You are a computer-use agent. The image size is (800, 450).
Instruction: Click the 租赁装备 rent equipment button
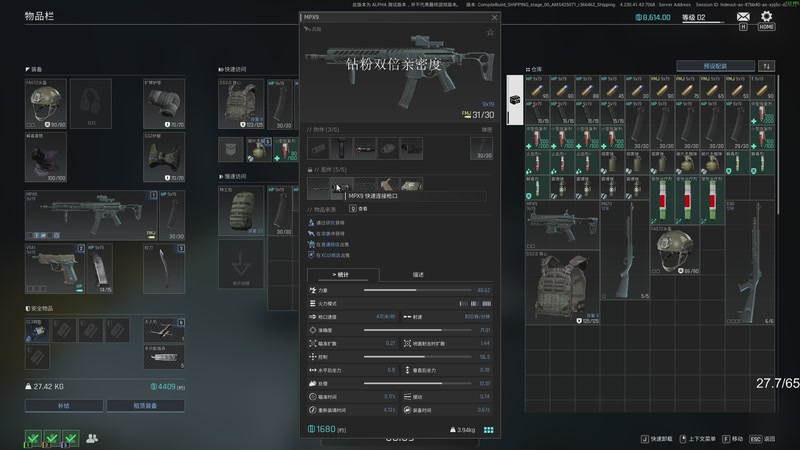(x=145, y=406)
